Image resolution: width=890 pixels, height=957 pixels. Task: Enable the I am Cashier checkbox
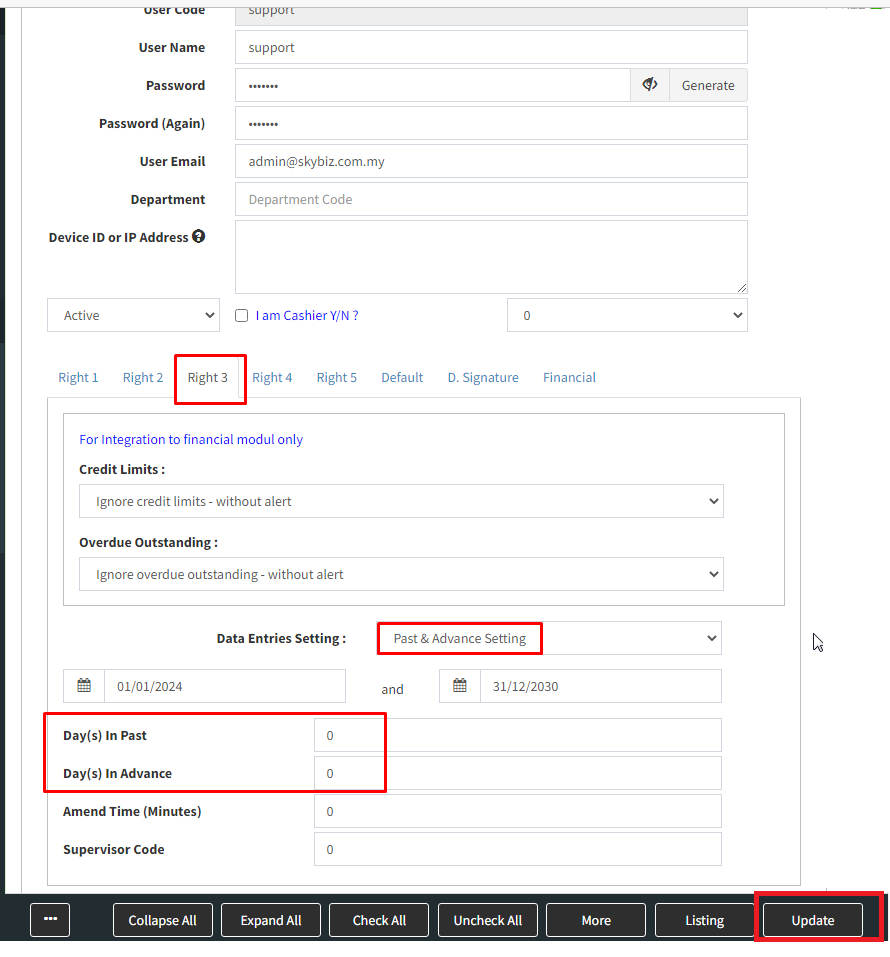(241, 315)
